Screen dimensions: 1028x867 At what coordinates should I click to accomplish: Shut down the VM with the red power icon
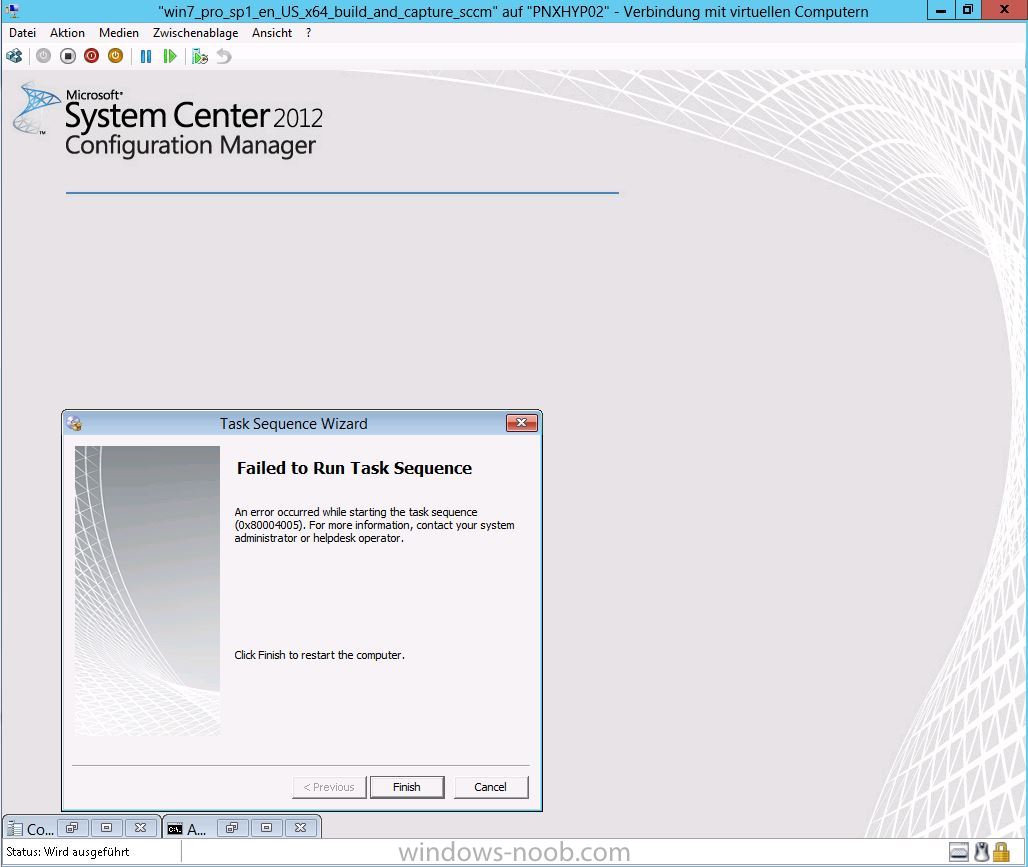click(92, 56)
